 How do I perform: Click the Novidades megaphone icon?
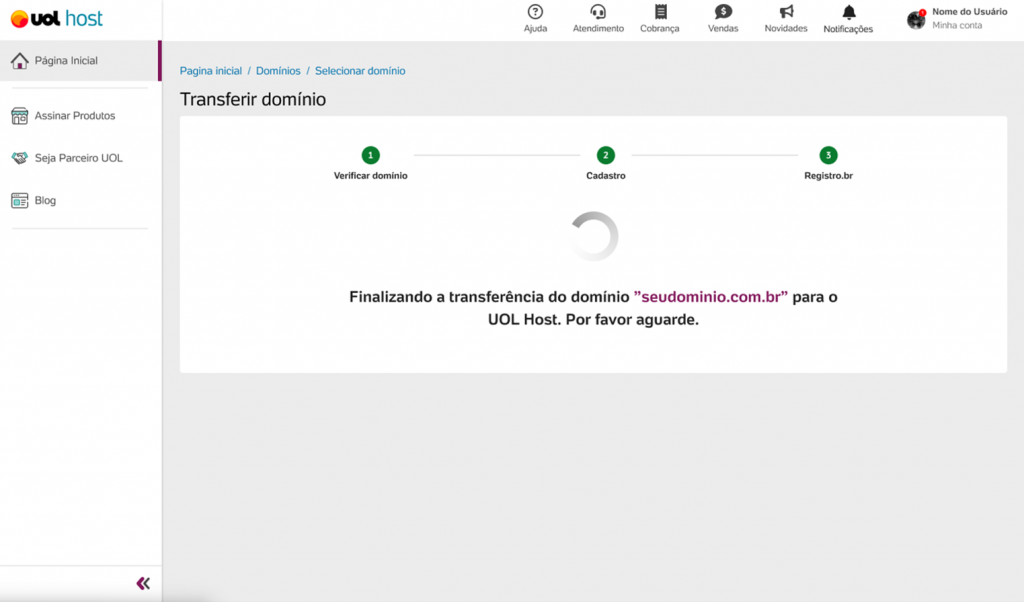point(786,12)
